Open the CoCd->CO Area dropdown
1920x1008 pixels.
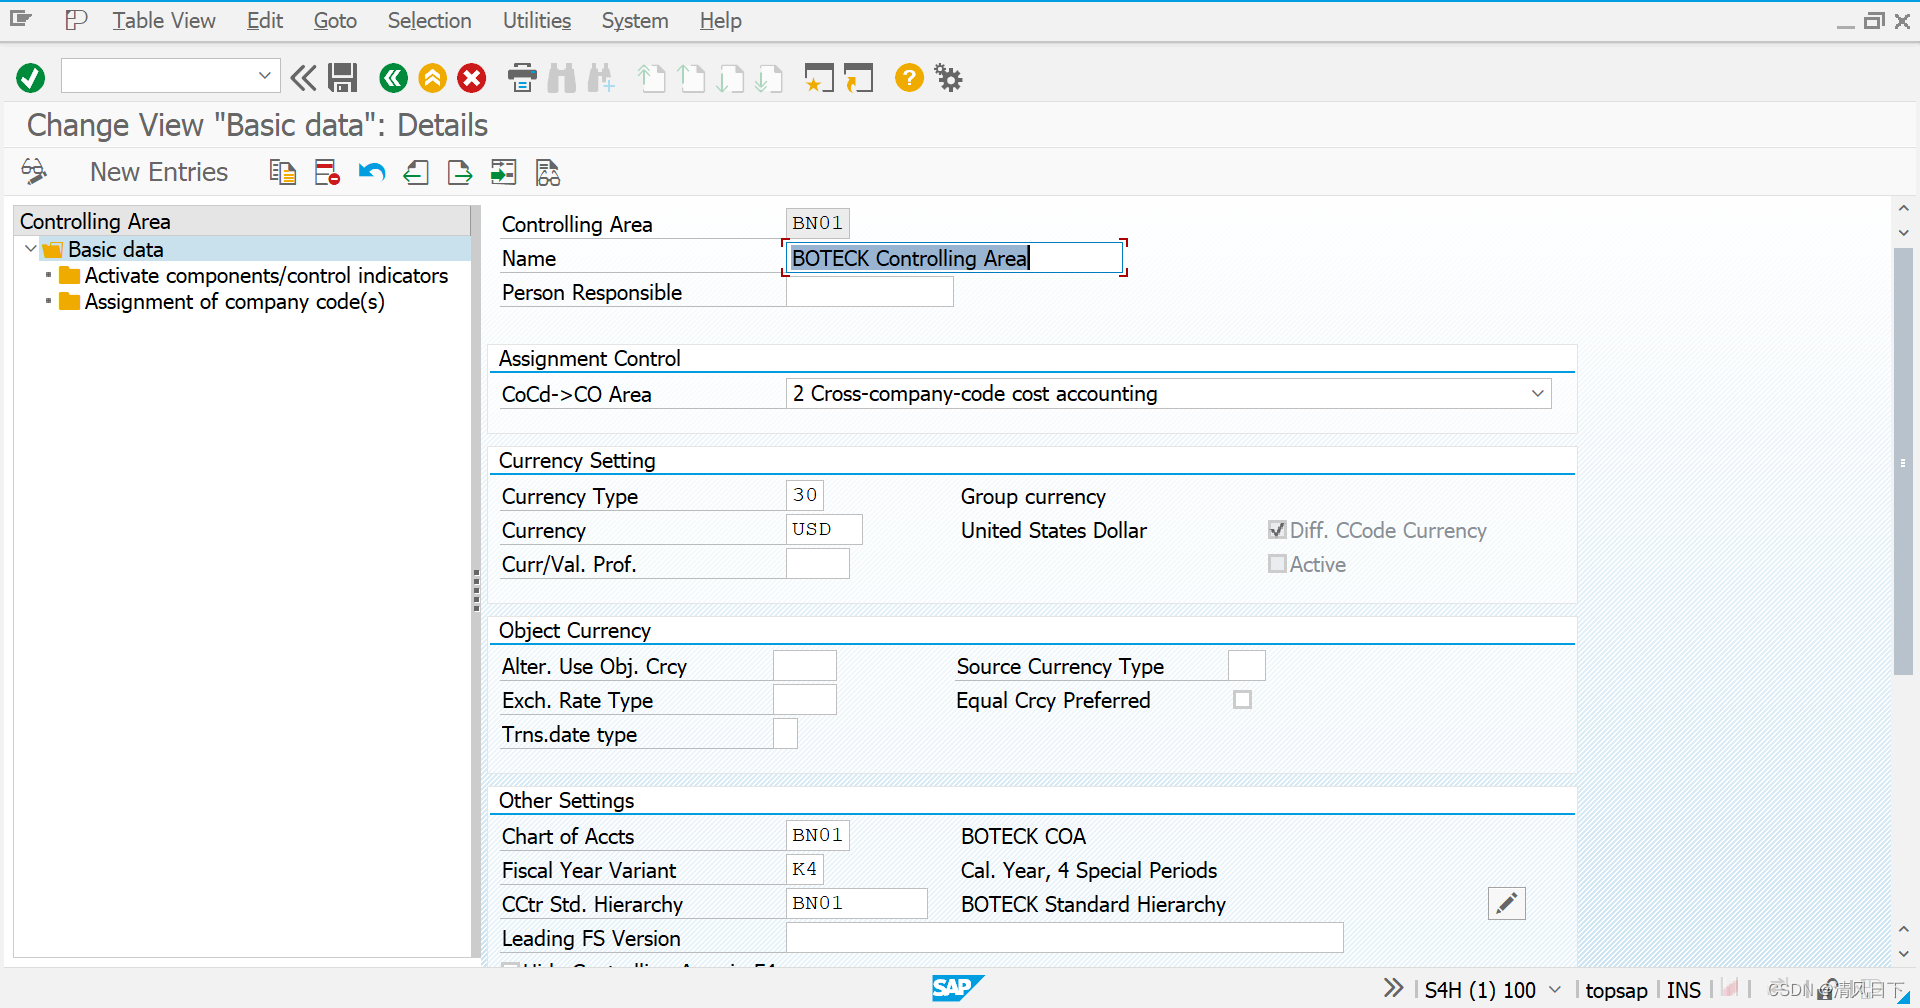point(1538,394)
